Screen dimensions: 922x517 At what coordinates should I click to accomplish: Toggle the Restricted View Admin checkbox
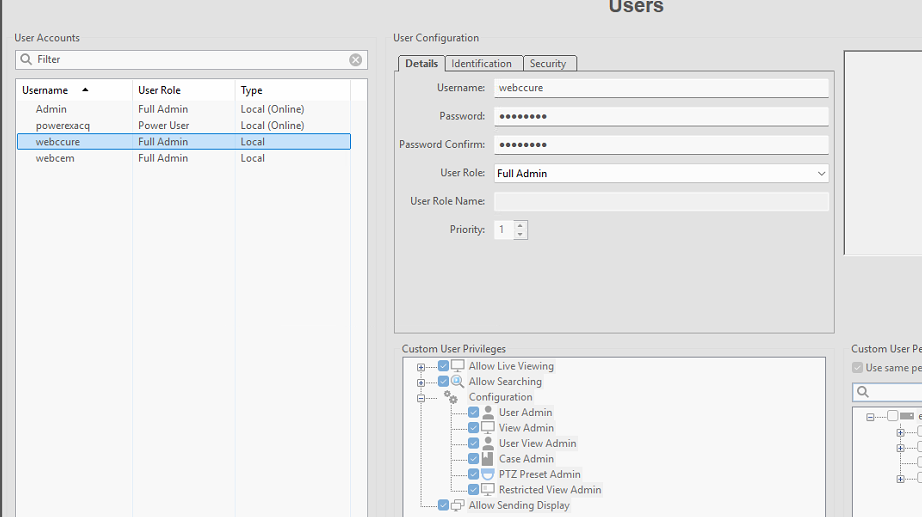click(473, 490)
